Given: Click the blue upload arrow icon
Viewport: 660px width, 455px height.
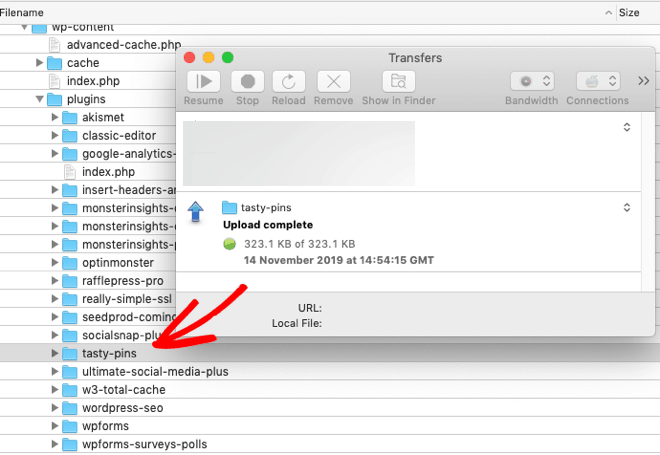Looking at the screenshot, I should pos(196,211).
